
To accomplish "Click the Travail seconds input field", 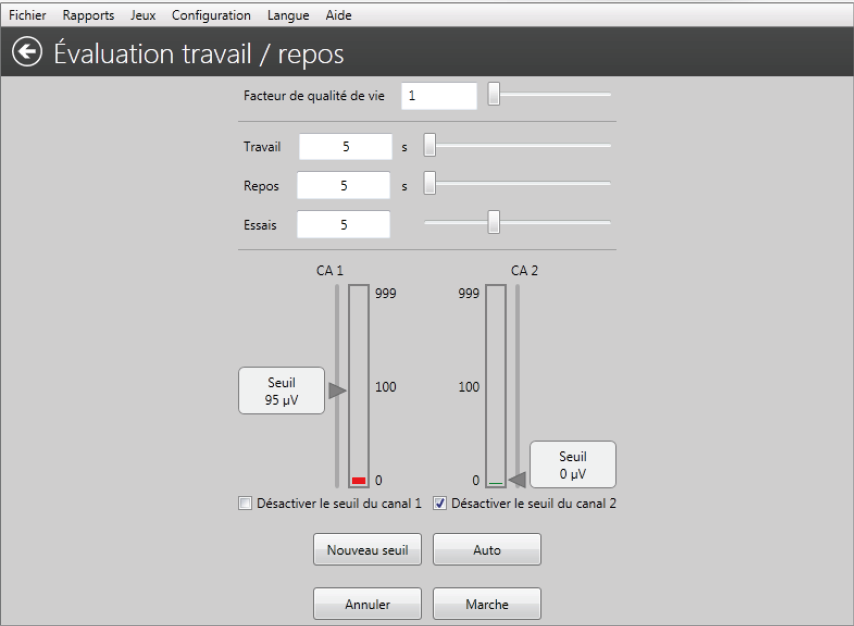I will (344, 147).
